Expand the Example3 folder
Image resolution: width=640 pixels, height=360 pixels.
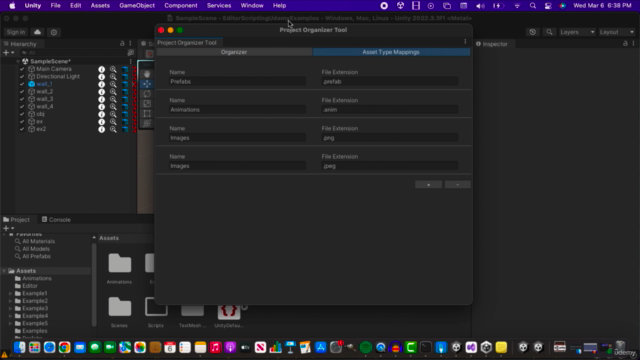(10, 309)
